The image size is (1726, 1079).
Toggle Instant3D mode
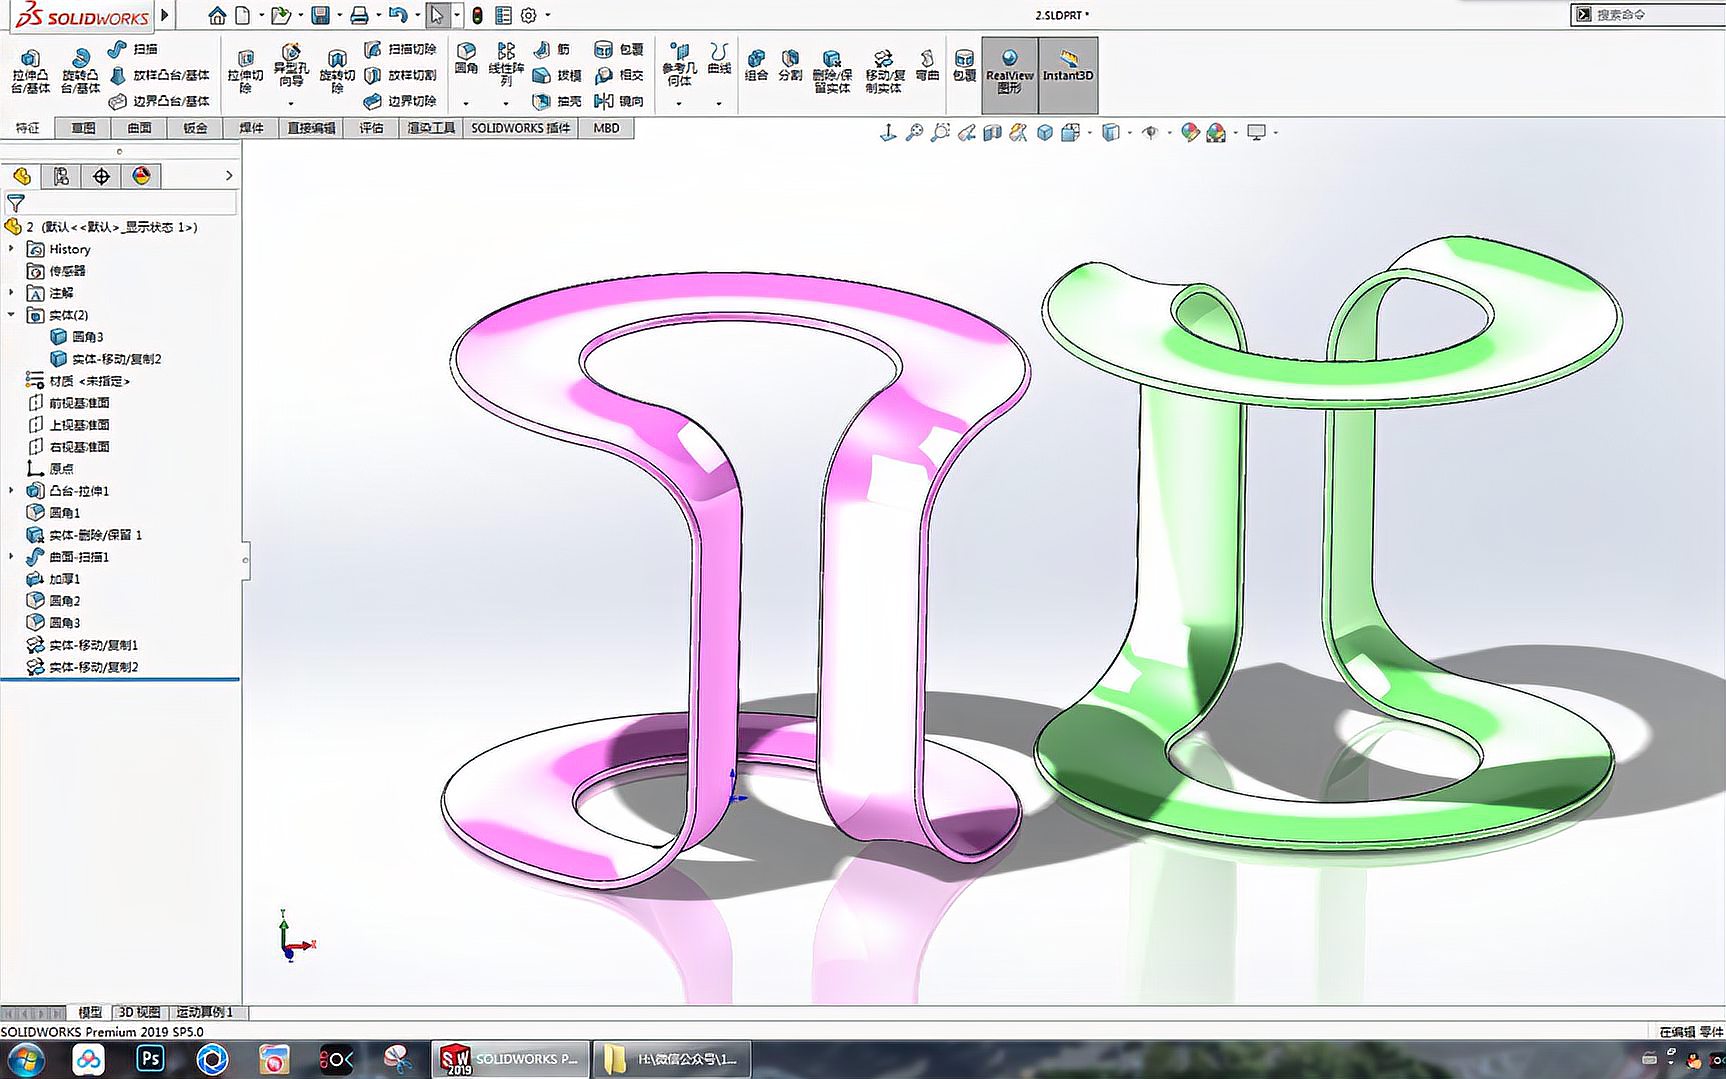(x=1066, y=70)
